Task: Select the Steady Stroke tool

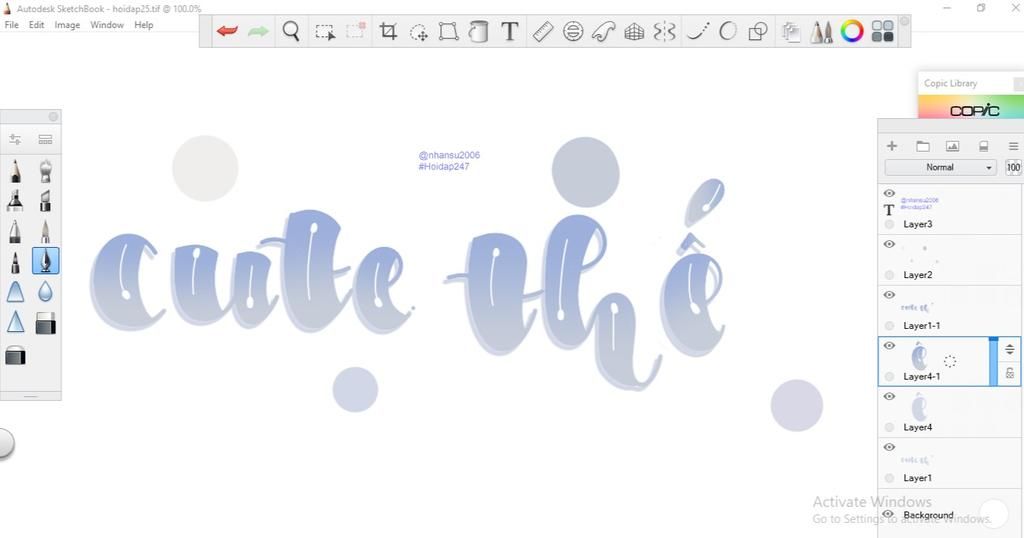Action: click(697, 31)
